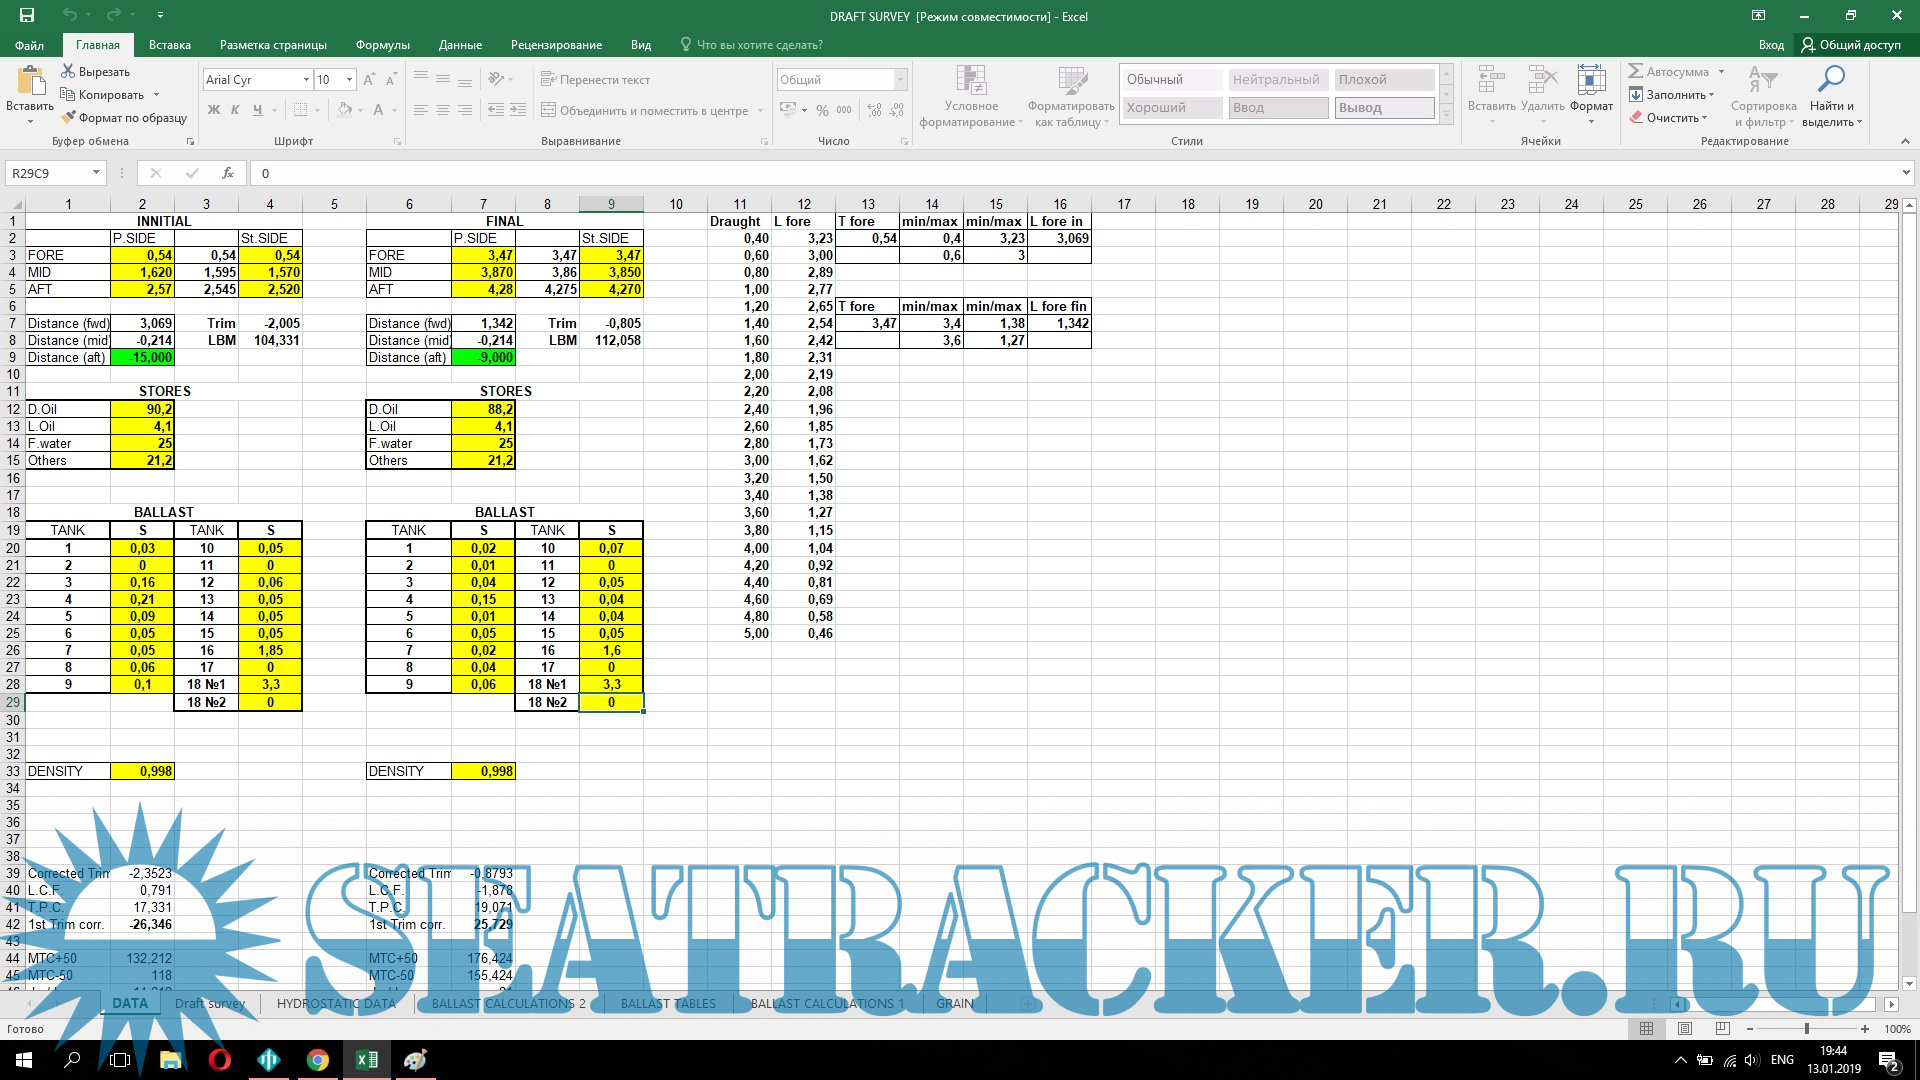1920x1080 pixels.
Task: Click the Conditional Formatting icon
Action: (x=970, y=82)
